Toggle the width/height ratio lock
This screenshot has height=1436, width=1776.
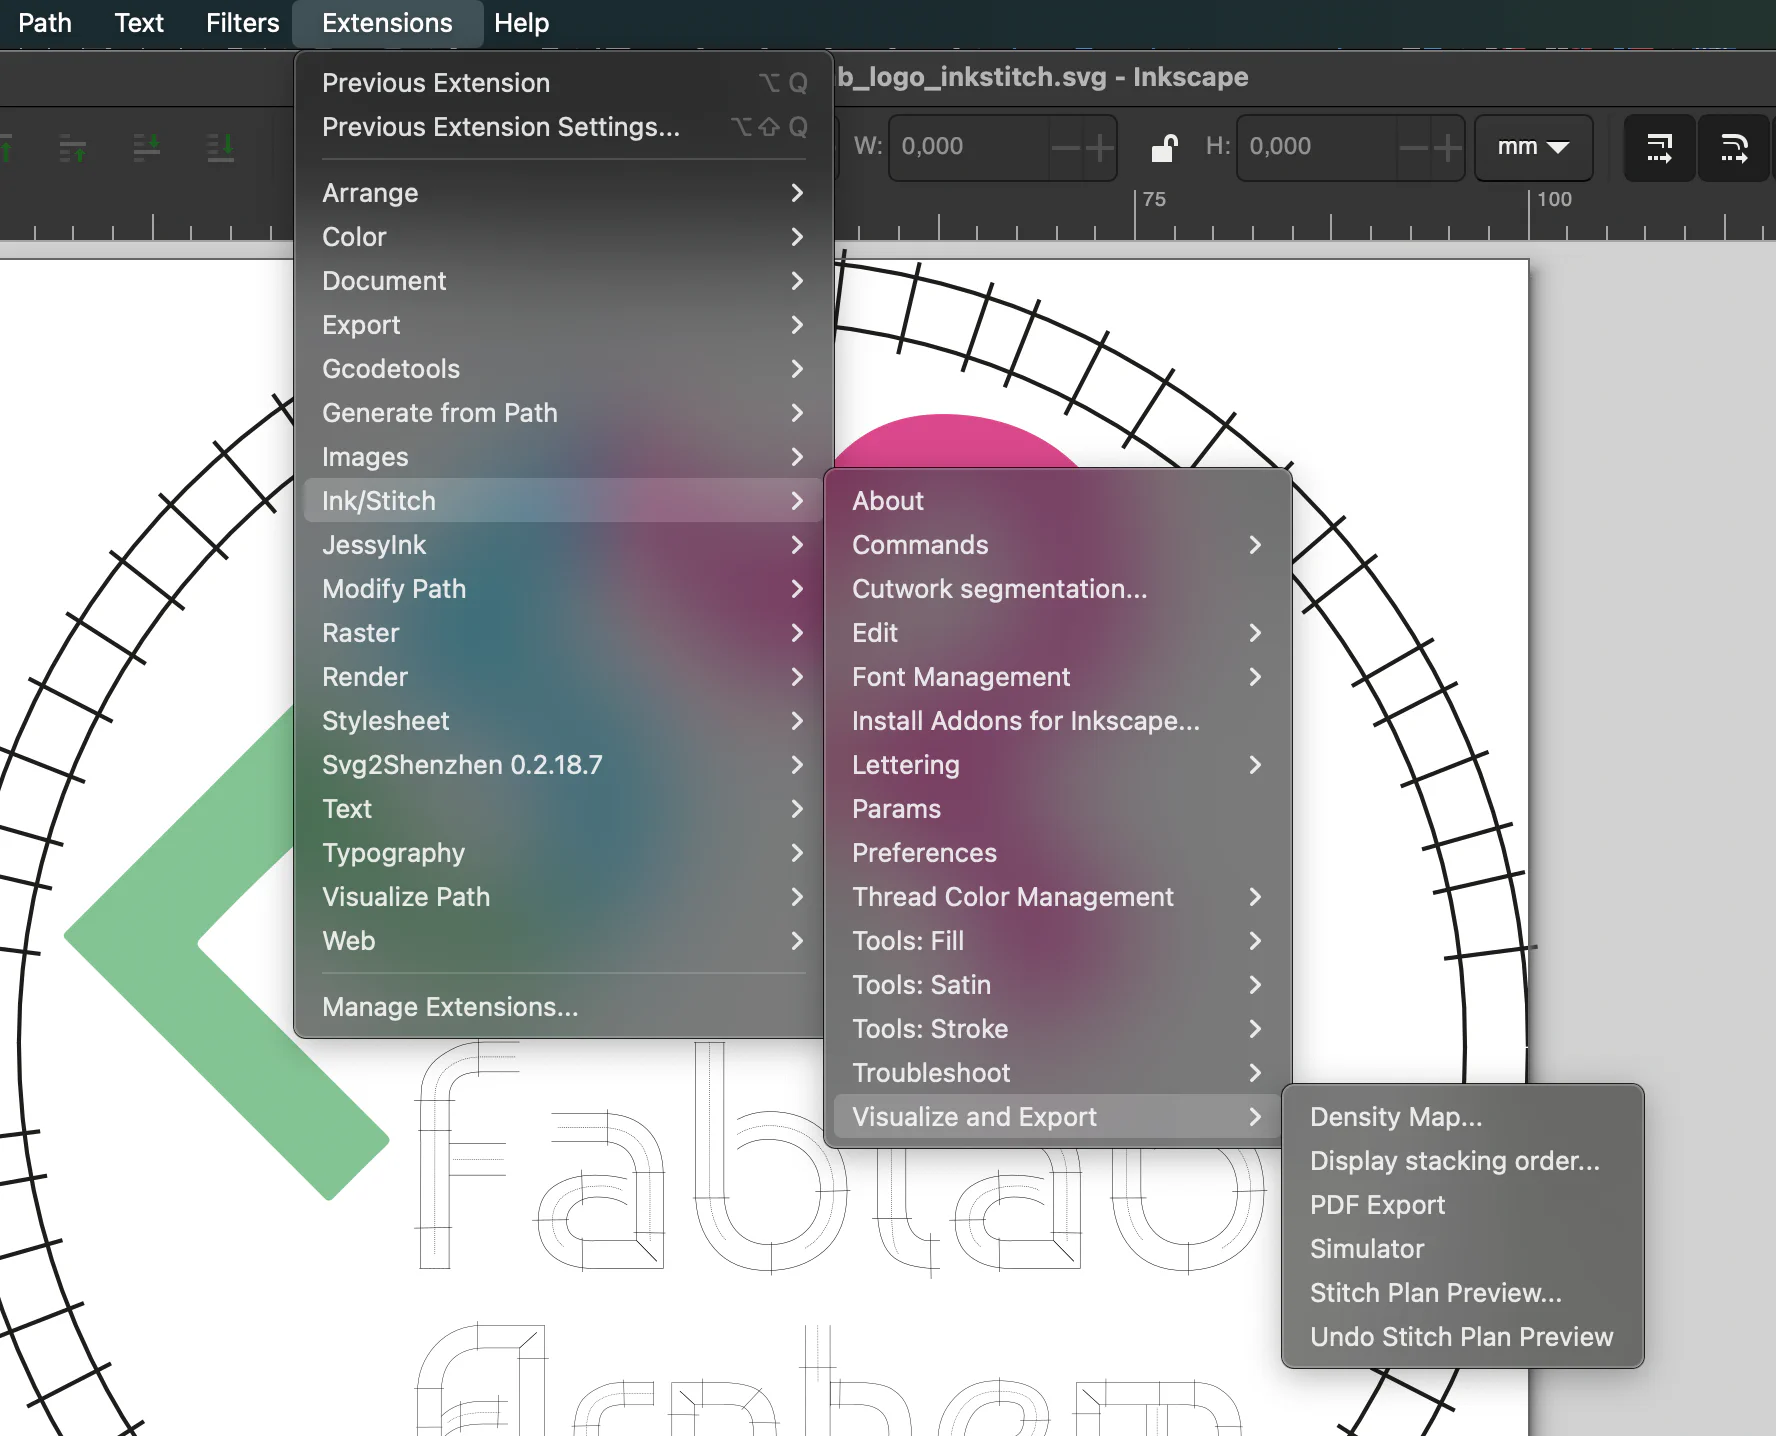[x=1163, y=148]
